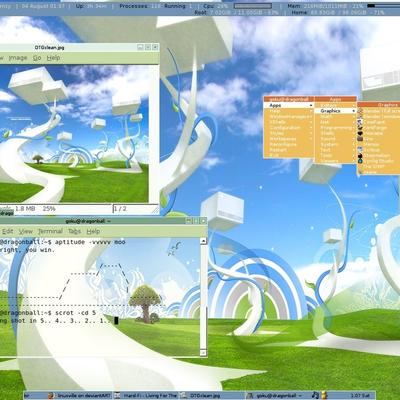Screen dimensions: 400x400
Task: Expand the Programming category in the Apps menu
Action: 335,128
